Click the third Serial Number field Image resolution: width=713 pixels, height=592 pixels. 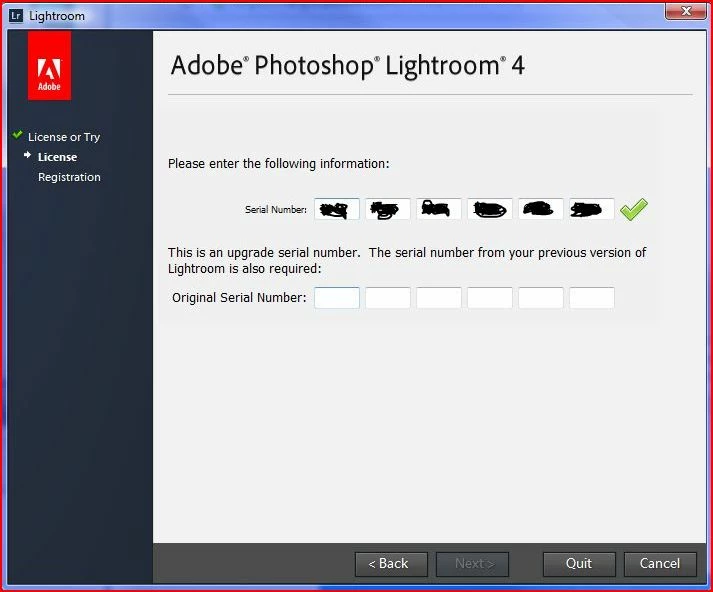click(x=439, y=209)
